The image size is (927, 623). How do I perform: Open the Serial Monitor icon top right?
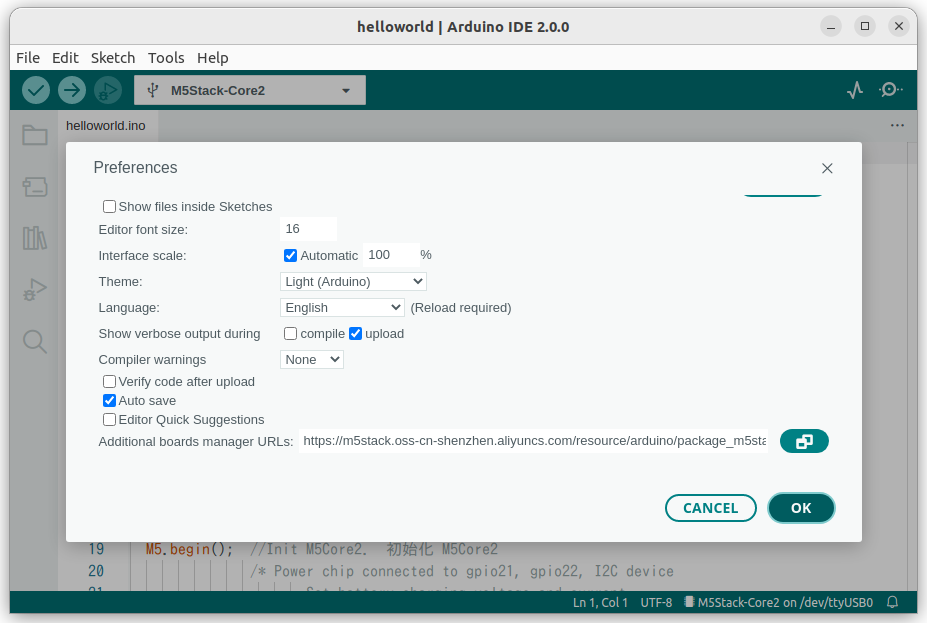point(890,89)
